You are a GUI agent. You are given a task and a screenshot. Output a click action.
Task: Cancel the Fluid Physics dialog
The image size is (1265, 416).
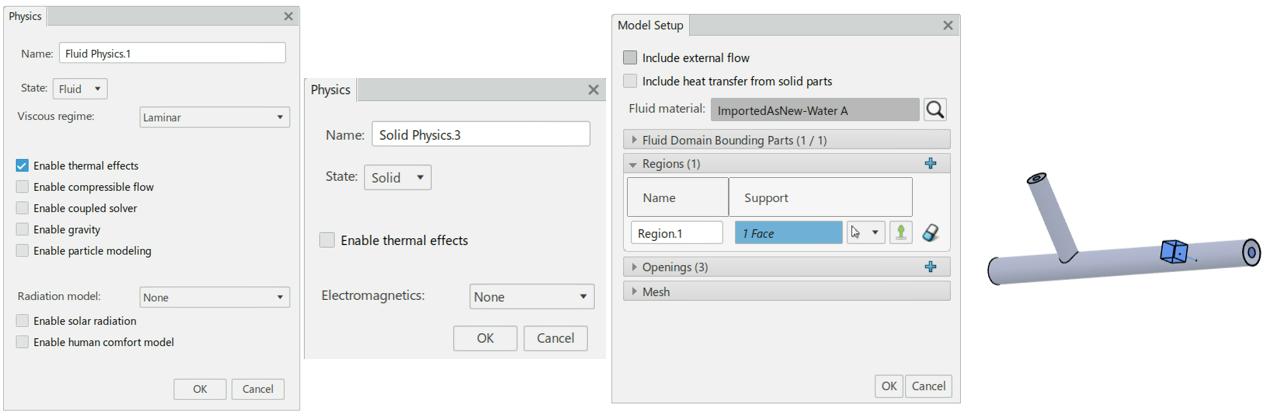click(257, 389)
